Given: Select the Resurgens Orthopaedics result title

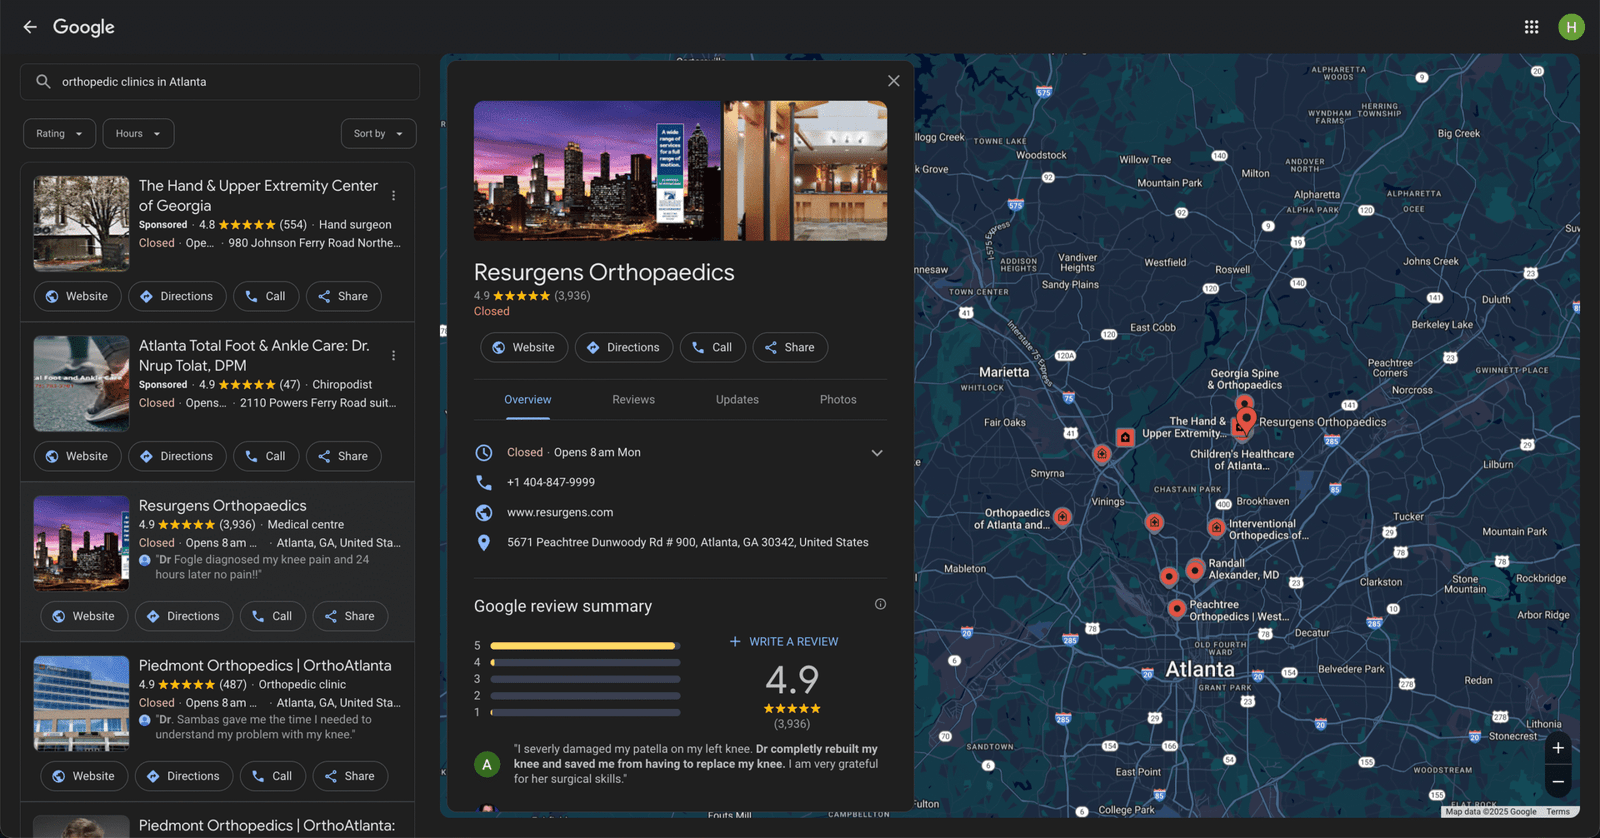Looking at the screenshot, I should [x=223, y=506].
